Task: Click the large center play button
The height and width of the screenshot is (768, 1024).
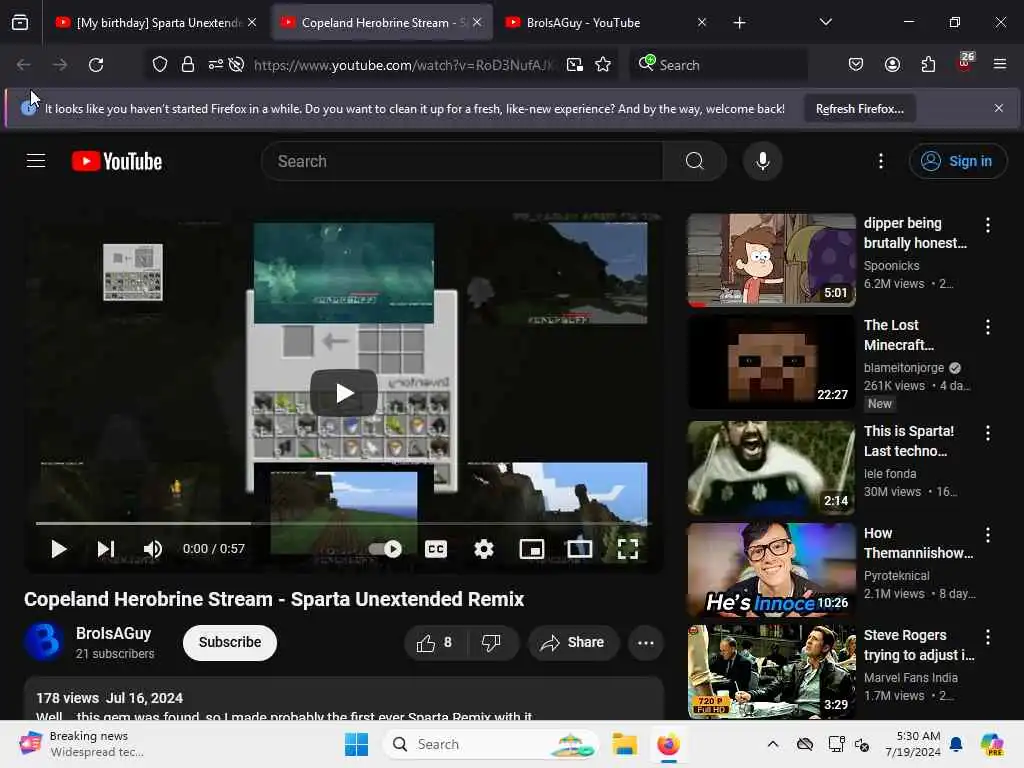Action: click(x=344, y=393)
